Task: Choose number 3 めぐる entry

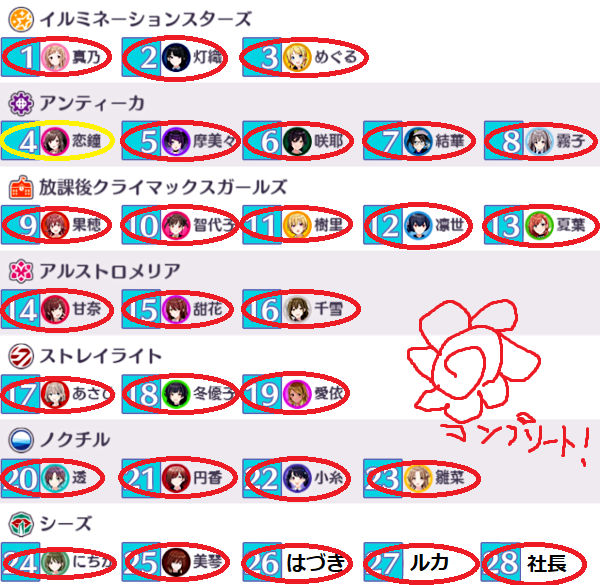Action: [304, 57]
